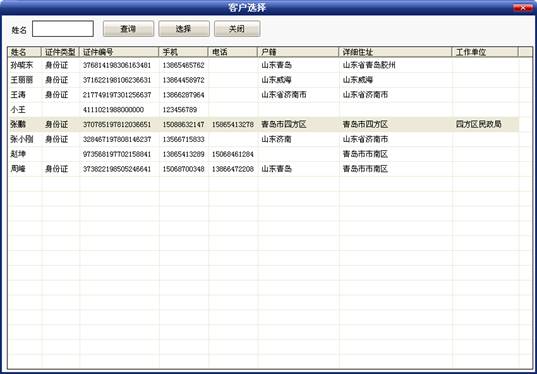Click 王涛's 详细住址 山东省济南市
This screenshot has height=374, width=537.
click(365, 95)
